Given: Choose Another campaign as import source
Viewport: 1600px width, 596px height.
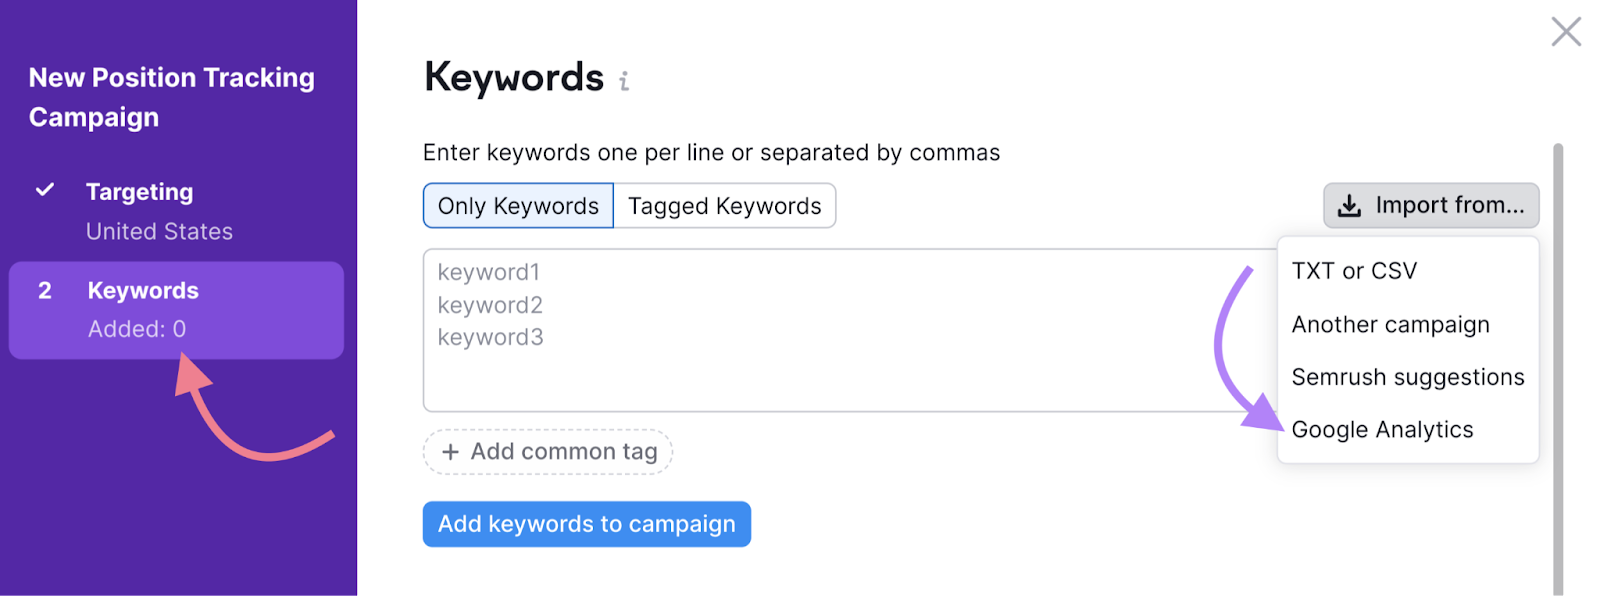Looking at the screenshot, I should (1390, 324).
